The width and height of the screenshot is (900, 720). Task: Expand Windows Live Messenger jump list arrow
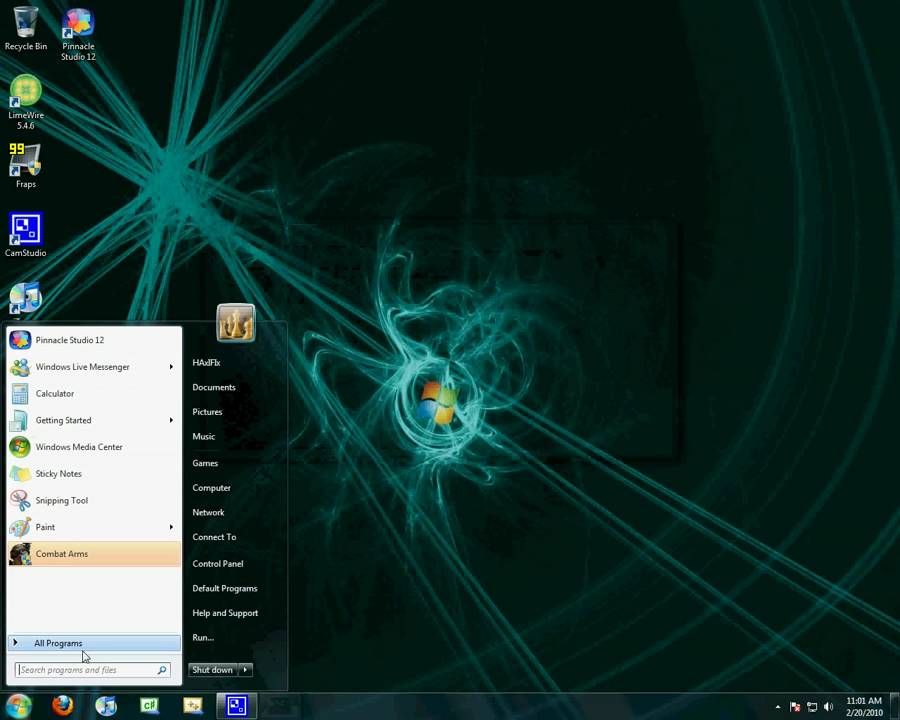[x=171, y=366]
